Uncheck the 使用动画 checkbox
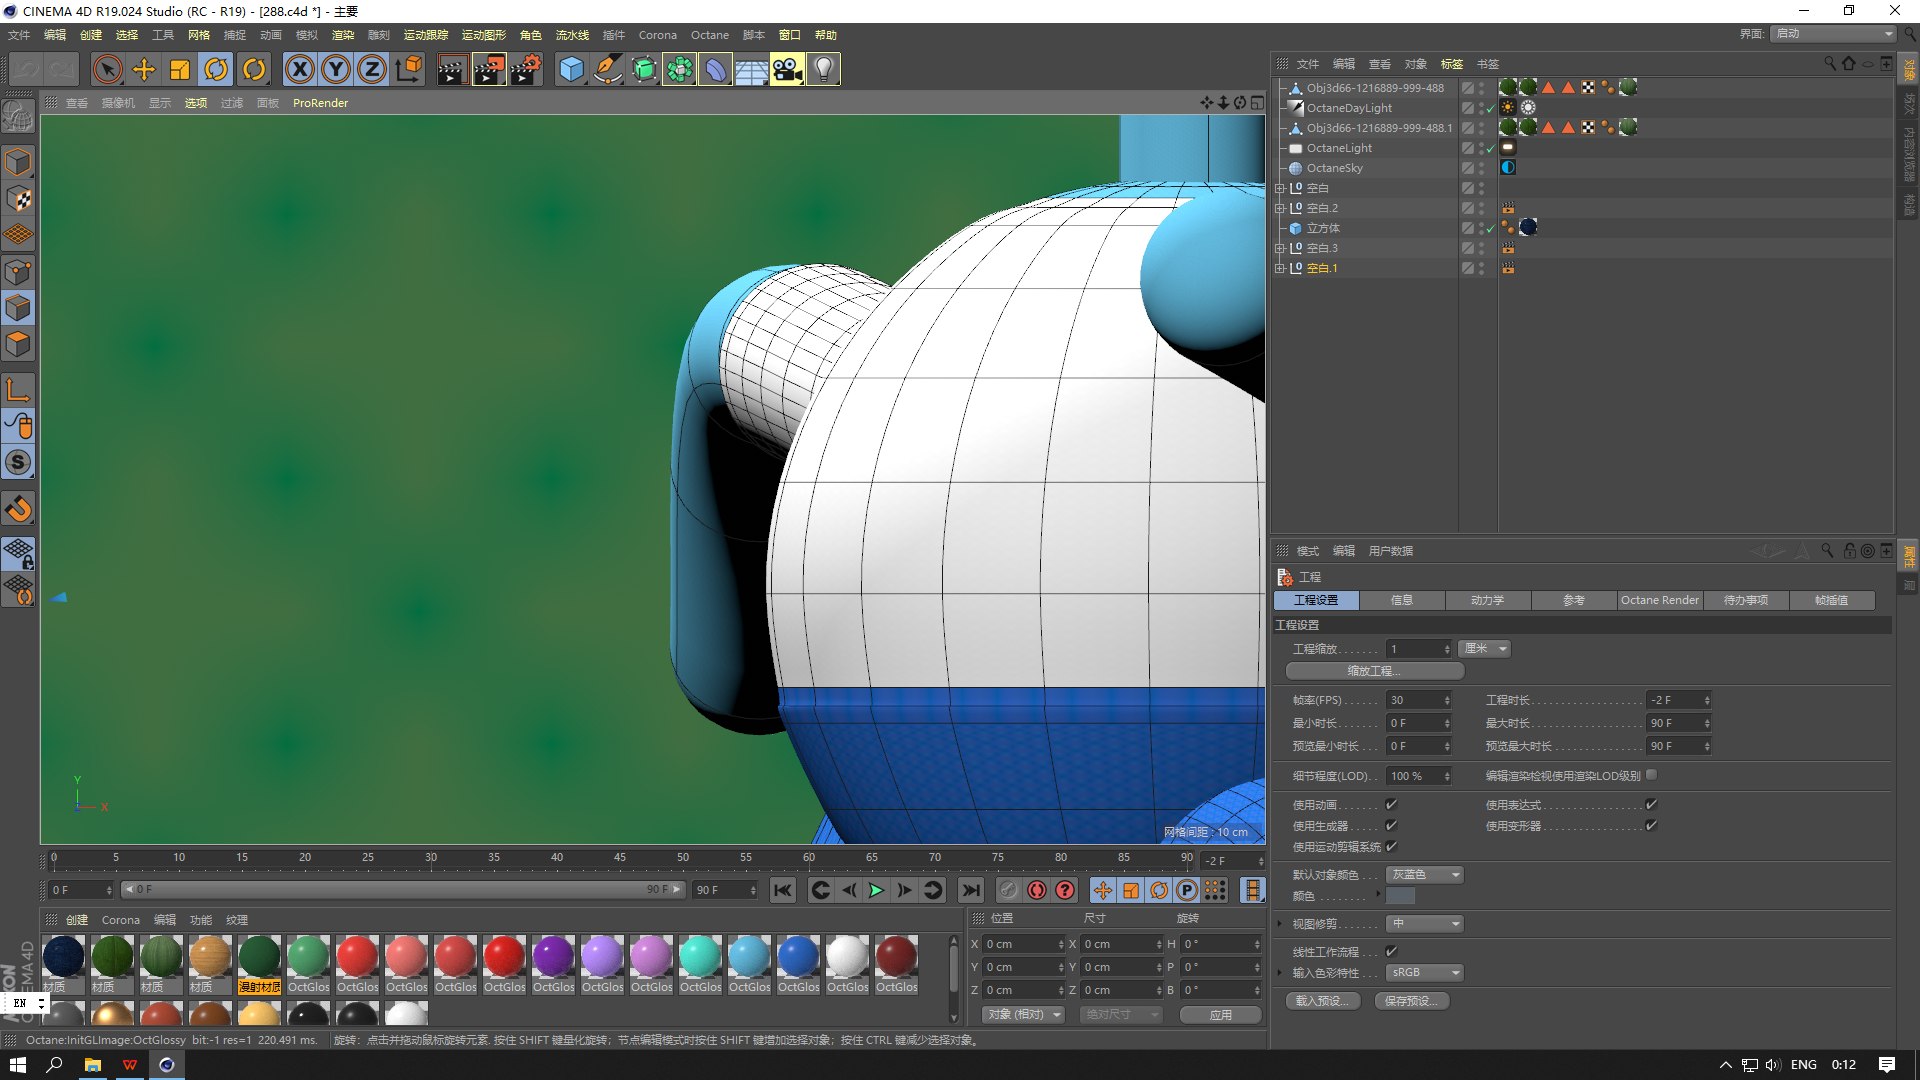Image resolution: width=1920 pixels, height=1080 pixels. [1391, 804]
